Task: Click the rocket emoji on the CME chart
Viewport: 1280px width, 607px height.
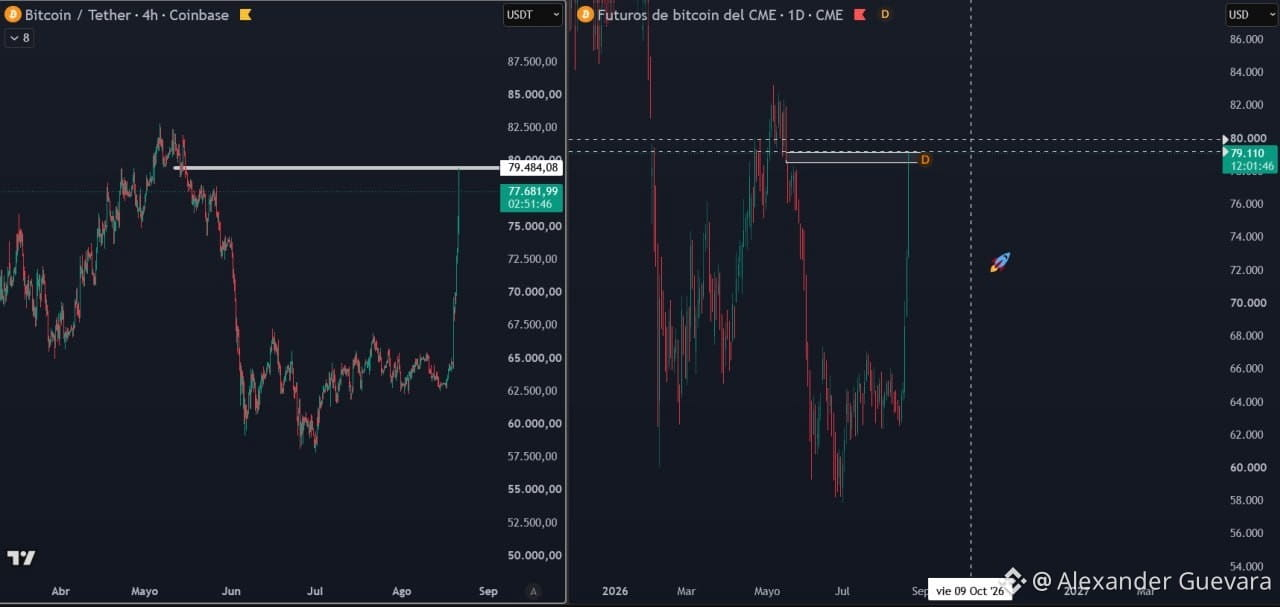Action: click(1000, 262)
